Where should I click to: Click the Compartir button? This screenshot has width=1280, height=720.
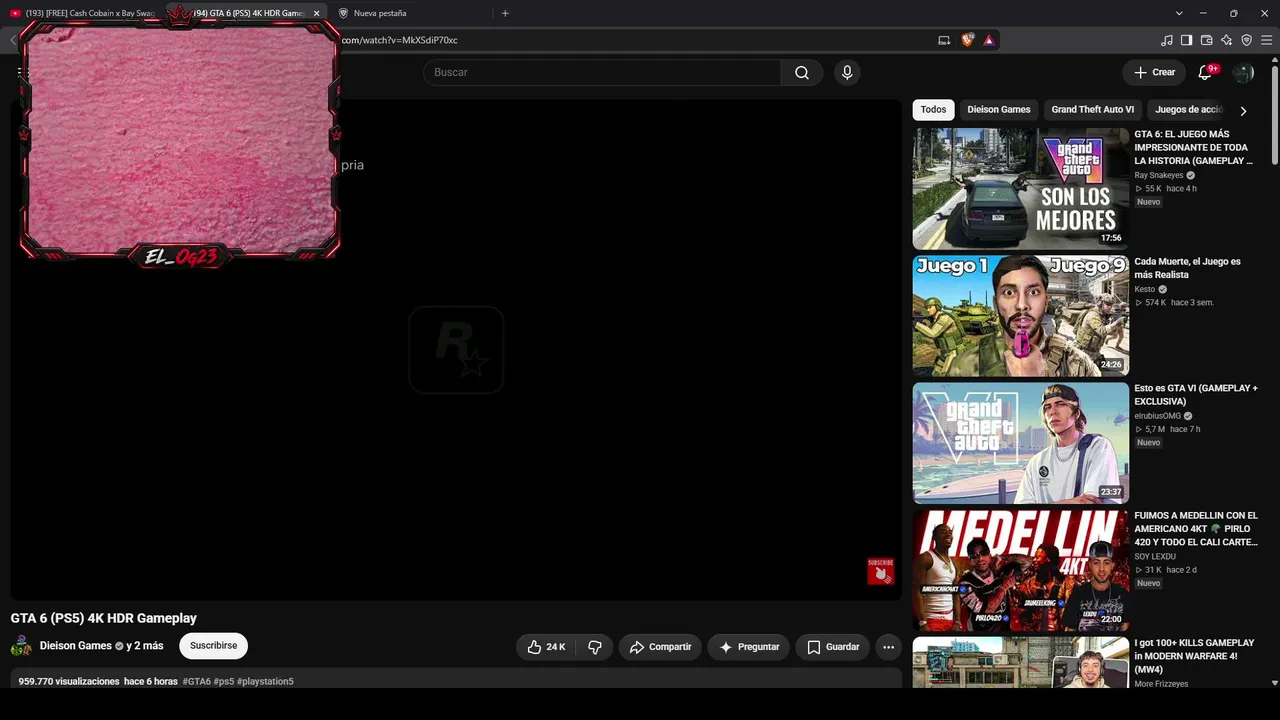660,647
